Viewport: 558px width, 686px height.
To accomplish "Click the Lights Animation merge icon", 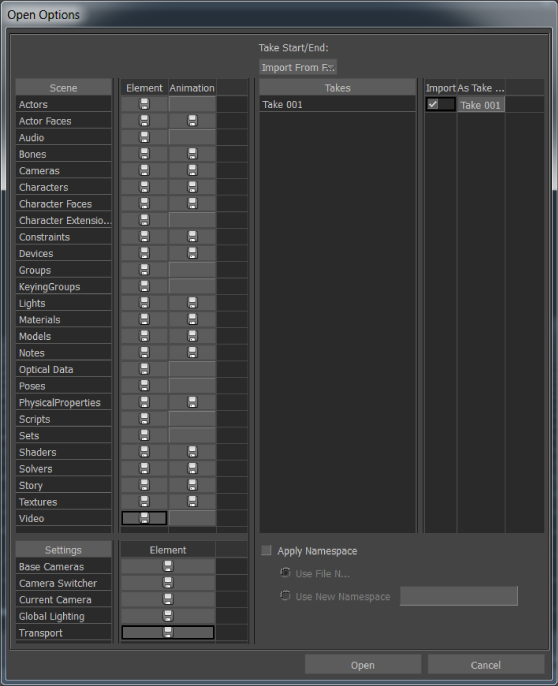I will pyautogui.click(x=192, y=303).
